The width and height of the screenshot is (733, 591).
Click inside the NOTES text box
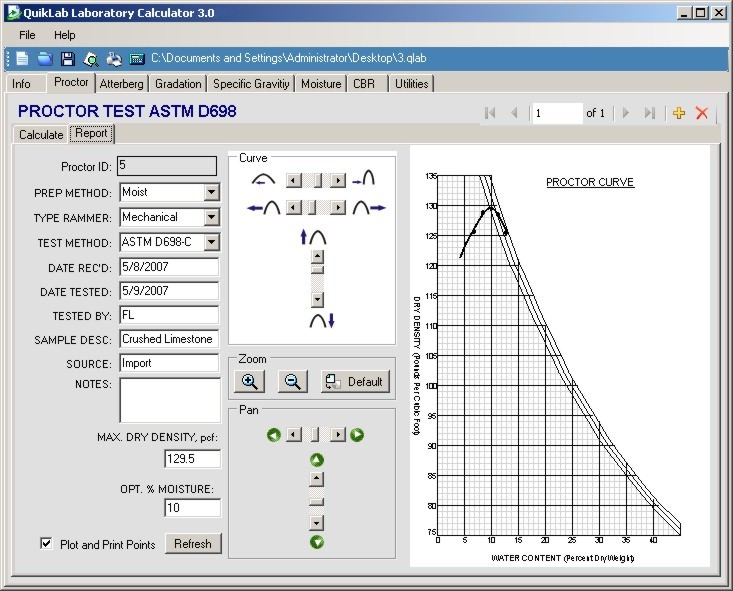pos(169,400)
